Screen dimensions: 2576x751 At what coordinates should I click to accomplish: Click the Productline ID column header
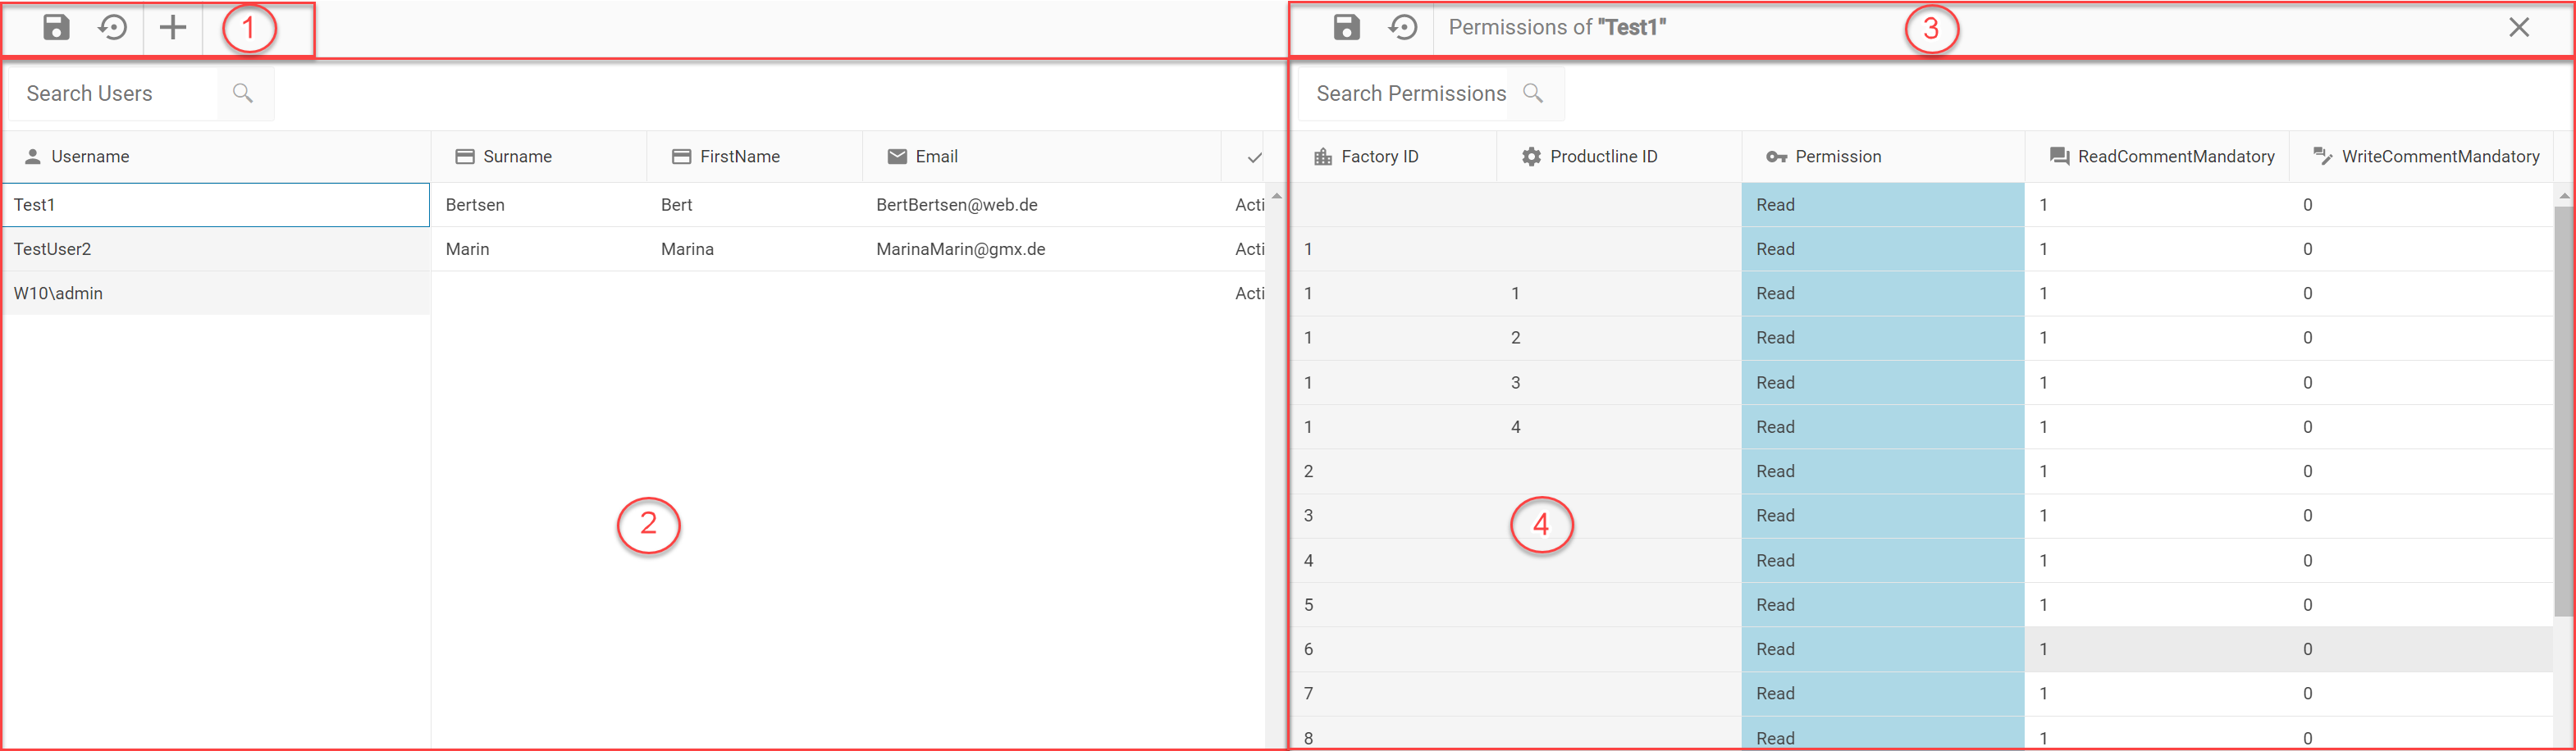[1603, 157]
